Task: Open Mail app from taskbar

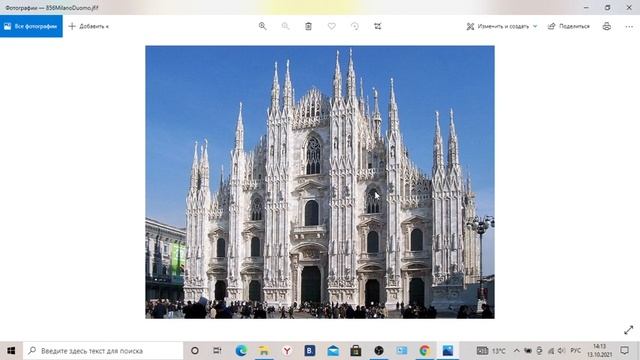Action: (333, 351)
